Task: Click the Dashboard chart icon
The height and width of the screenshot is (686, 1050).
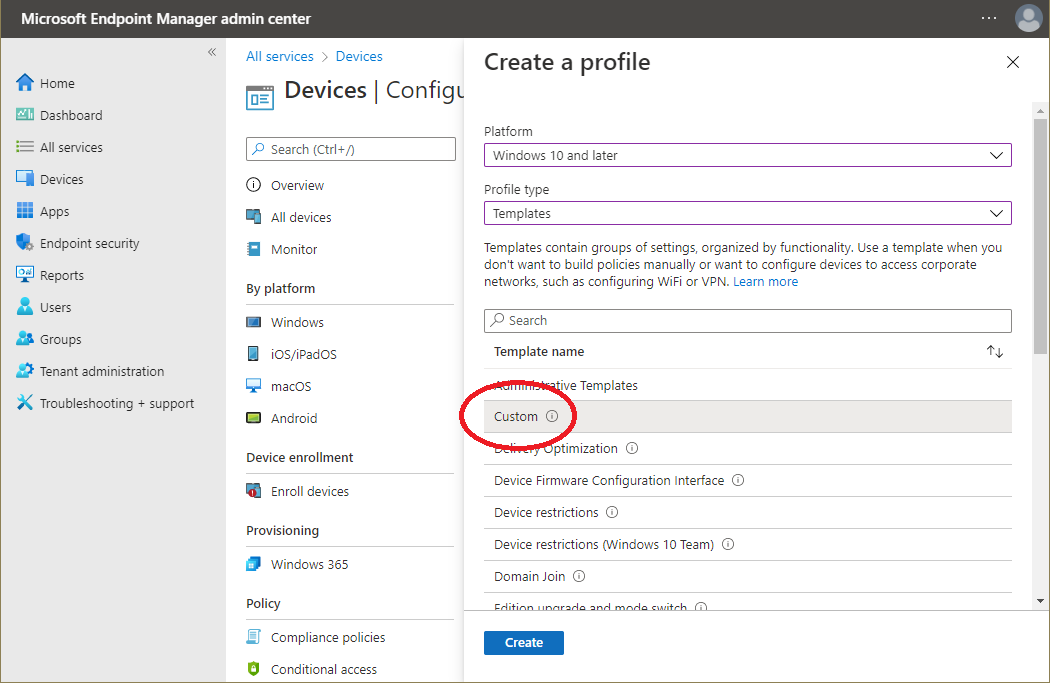Action: pos(25,115)
